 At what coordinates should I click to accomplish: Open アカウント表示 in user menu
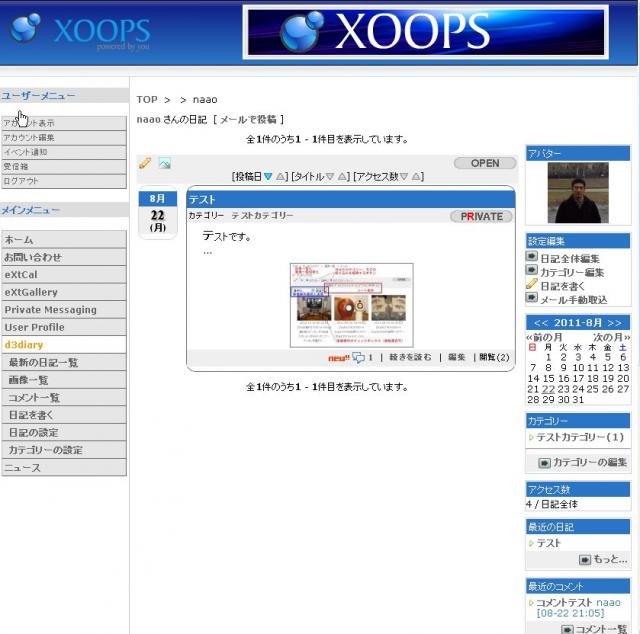pyautogui.click(x=64, y=123)
